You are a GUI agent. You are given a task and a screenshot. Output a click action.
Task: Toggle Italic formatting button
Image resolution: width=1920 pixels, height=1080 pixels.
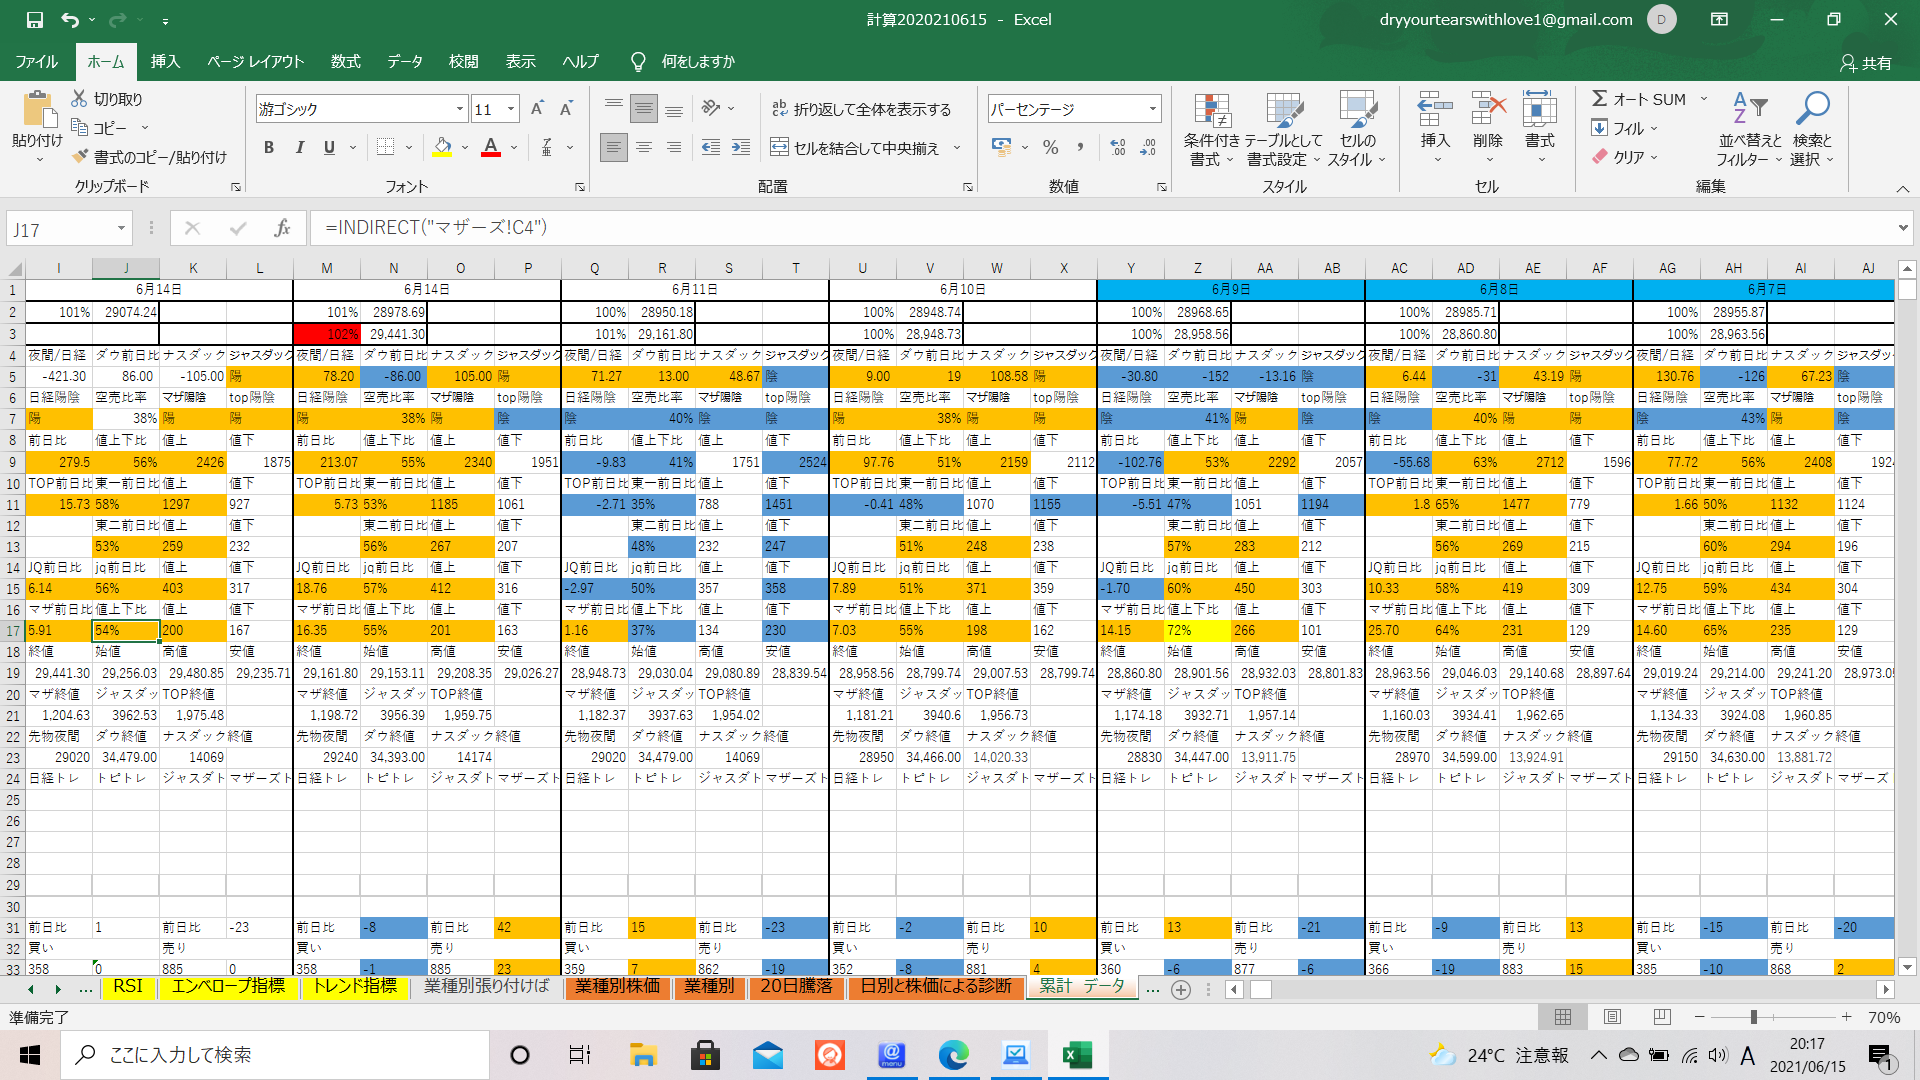click(299, 148)
